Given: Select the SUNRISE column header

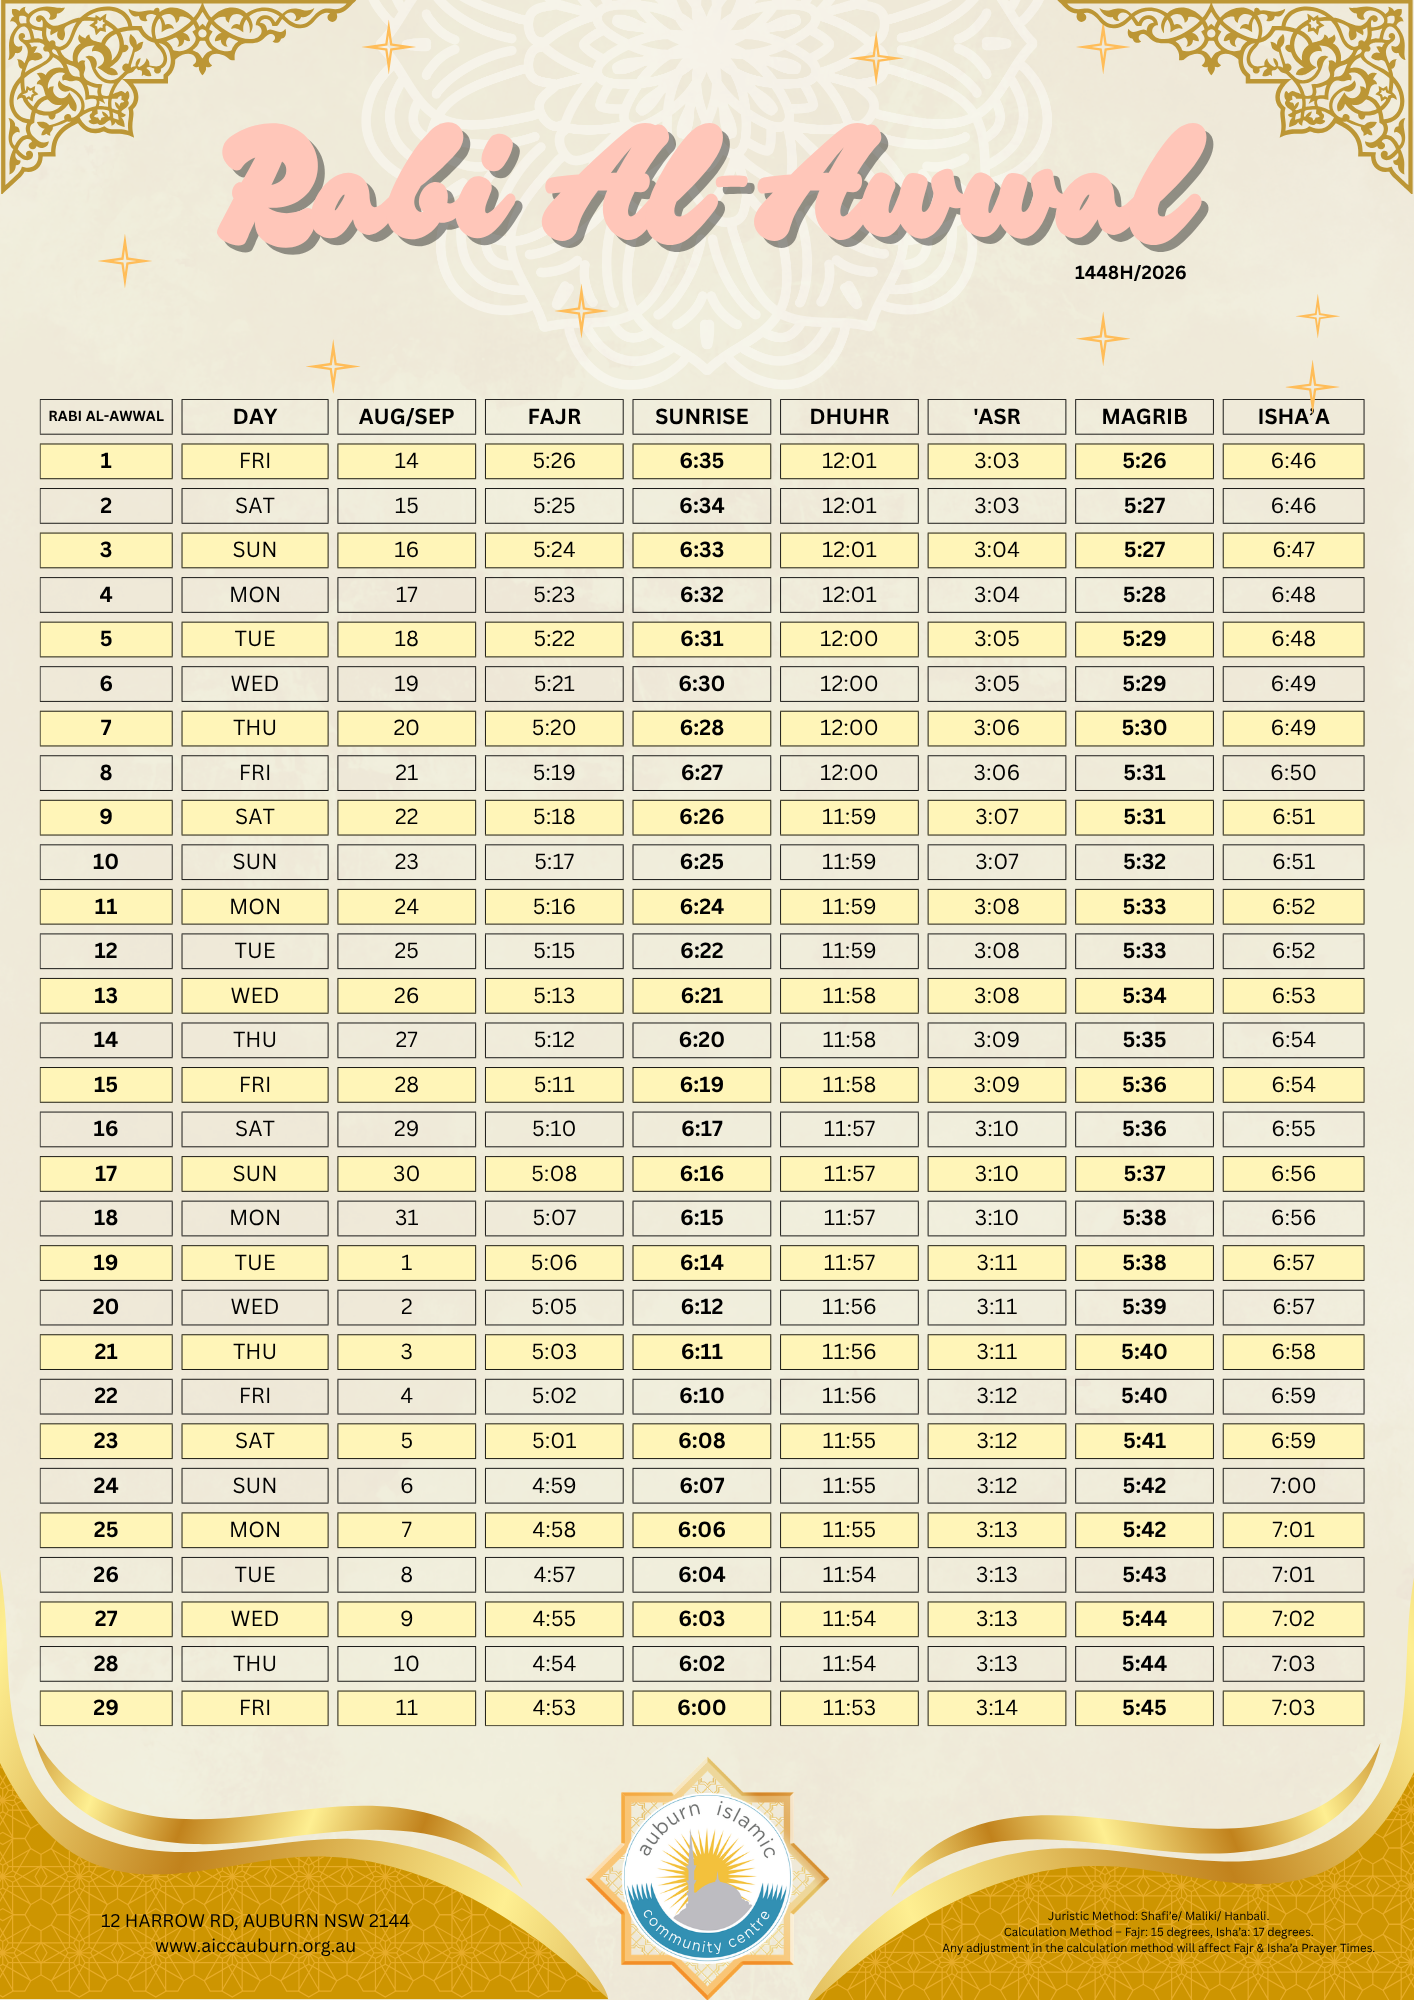Looking at the screenshot, I should tap(701, 417).
